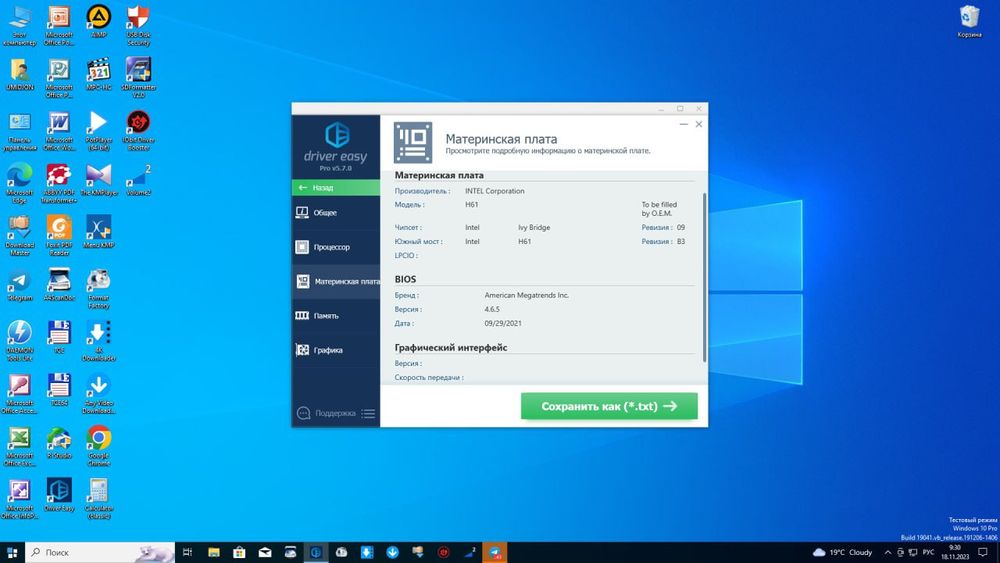Select the Материнская плата sidebar item
The width and height of the screenshot is (1000, 563).
[335, 281]
